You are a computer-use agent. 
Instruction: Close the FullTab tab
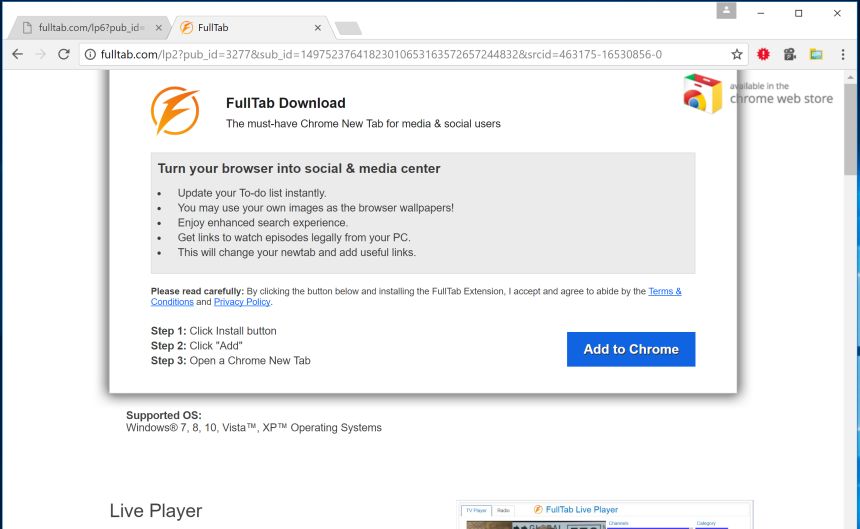pos(319,27)
